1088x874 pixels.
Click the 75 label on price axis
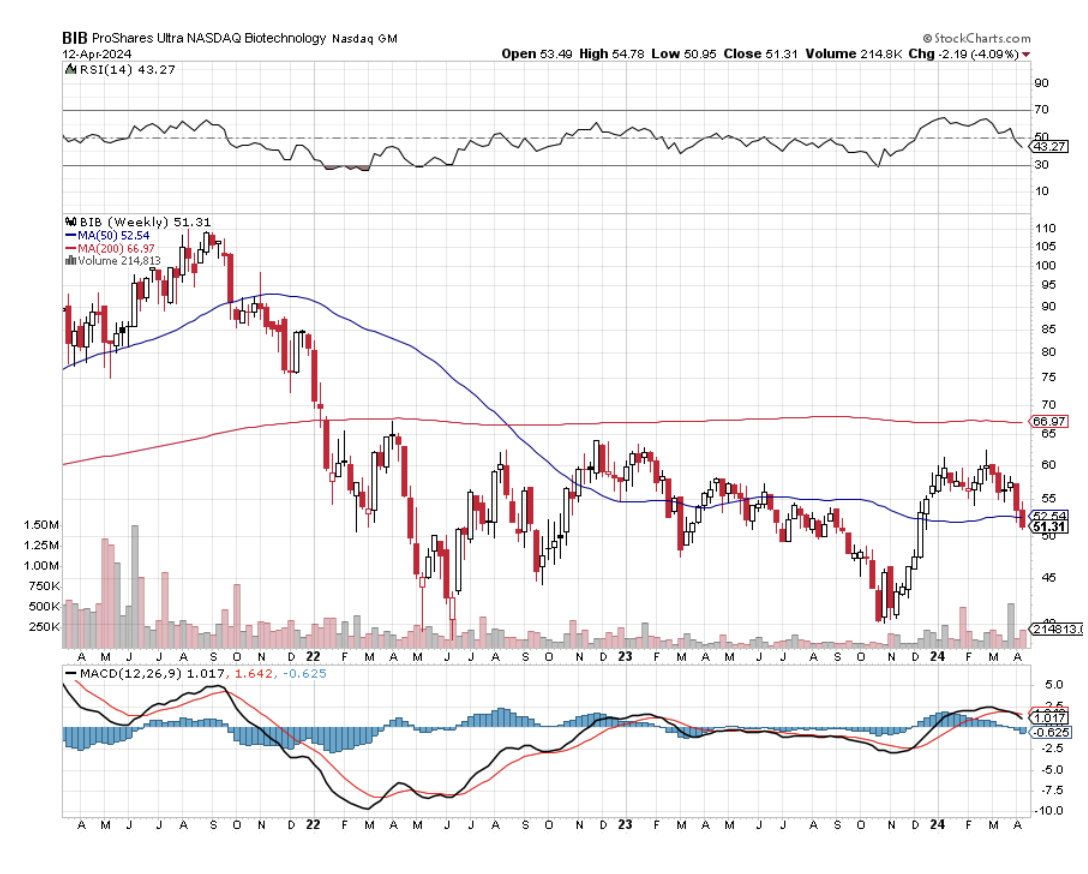(x=1048, y=377)
